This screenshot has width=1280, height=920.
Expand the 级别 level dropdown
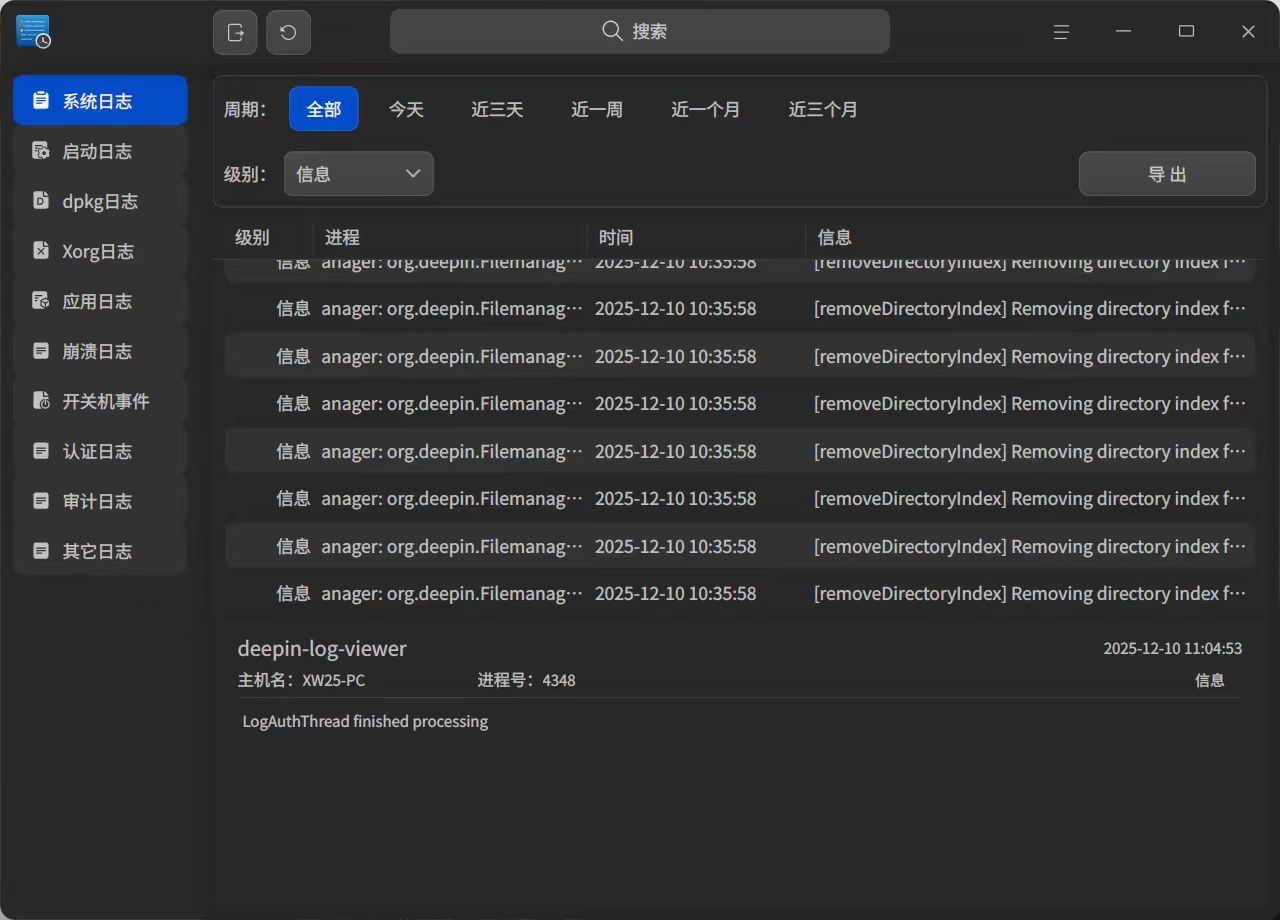(358, 174)
